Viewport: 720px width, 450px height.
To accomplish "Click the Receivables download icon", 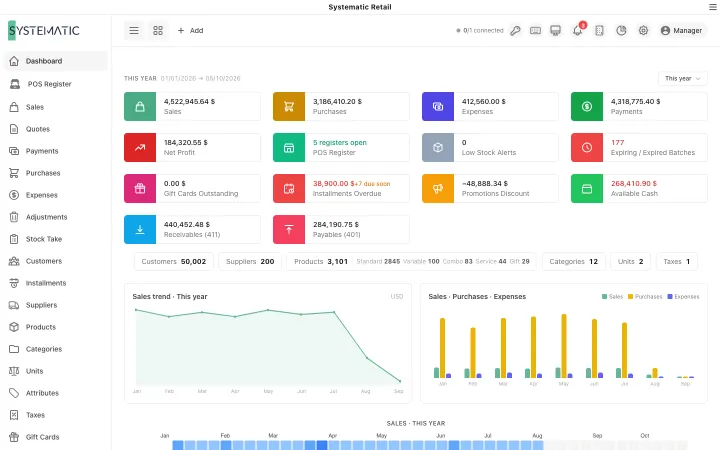I will click(x=140, y=230).
